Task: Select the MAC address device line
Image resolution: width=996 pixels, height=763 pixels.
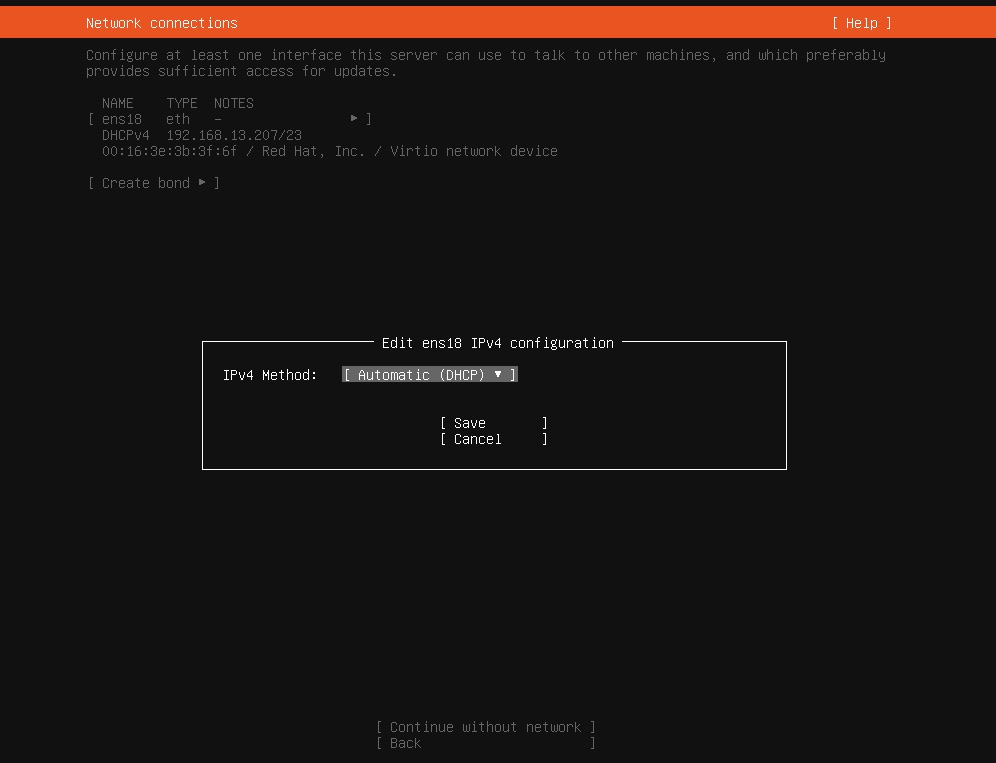Action: point(330,151)
